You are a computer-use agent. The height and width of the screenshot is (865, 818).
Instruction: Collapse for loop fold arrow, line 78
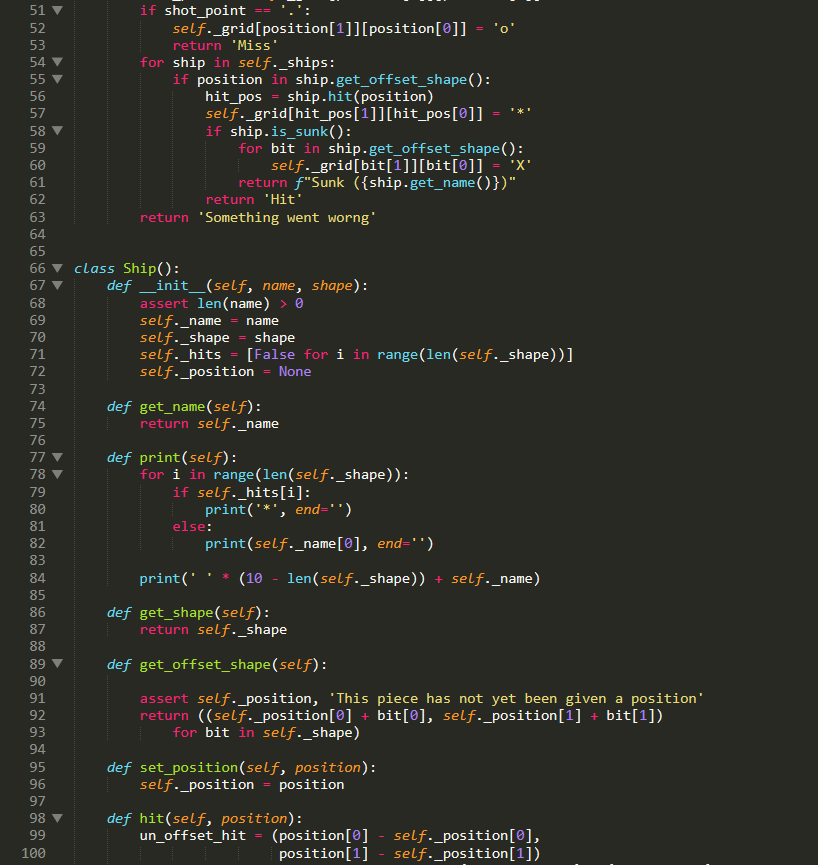point(57,474)
